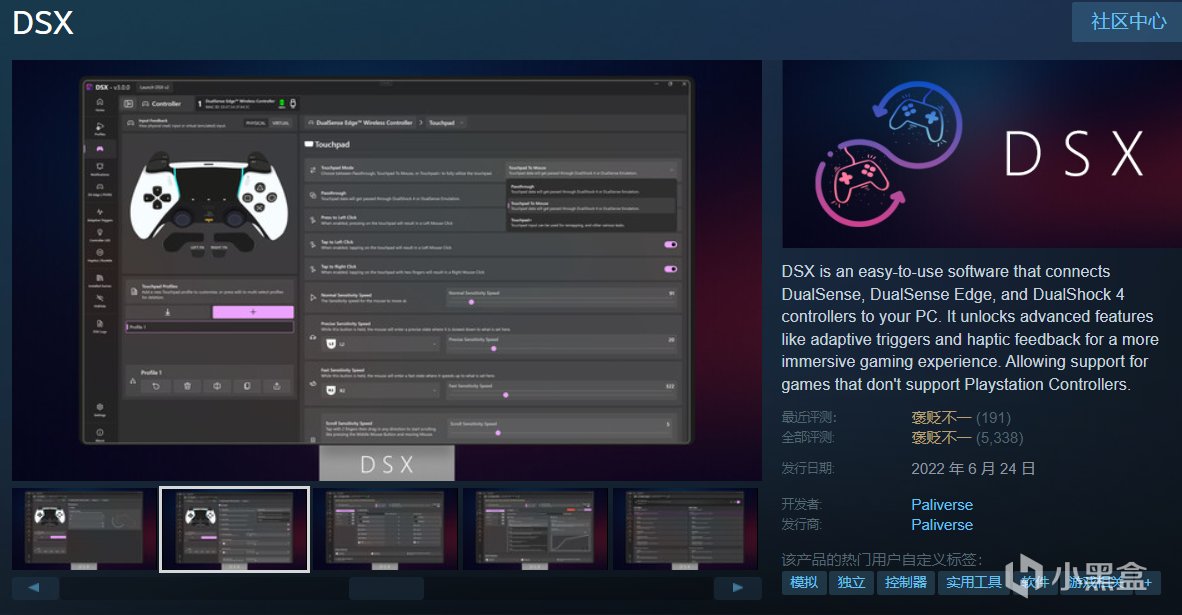
Task: Click the 实用工具 tag
Action: [x=974, y=583]
